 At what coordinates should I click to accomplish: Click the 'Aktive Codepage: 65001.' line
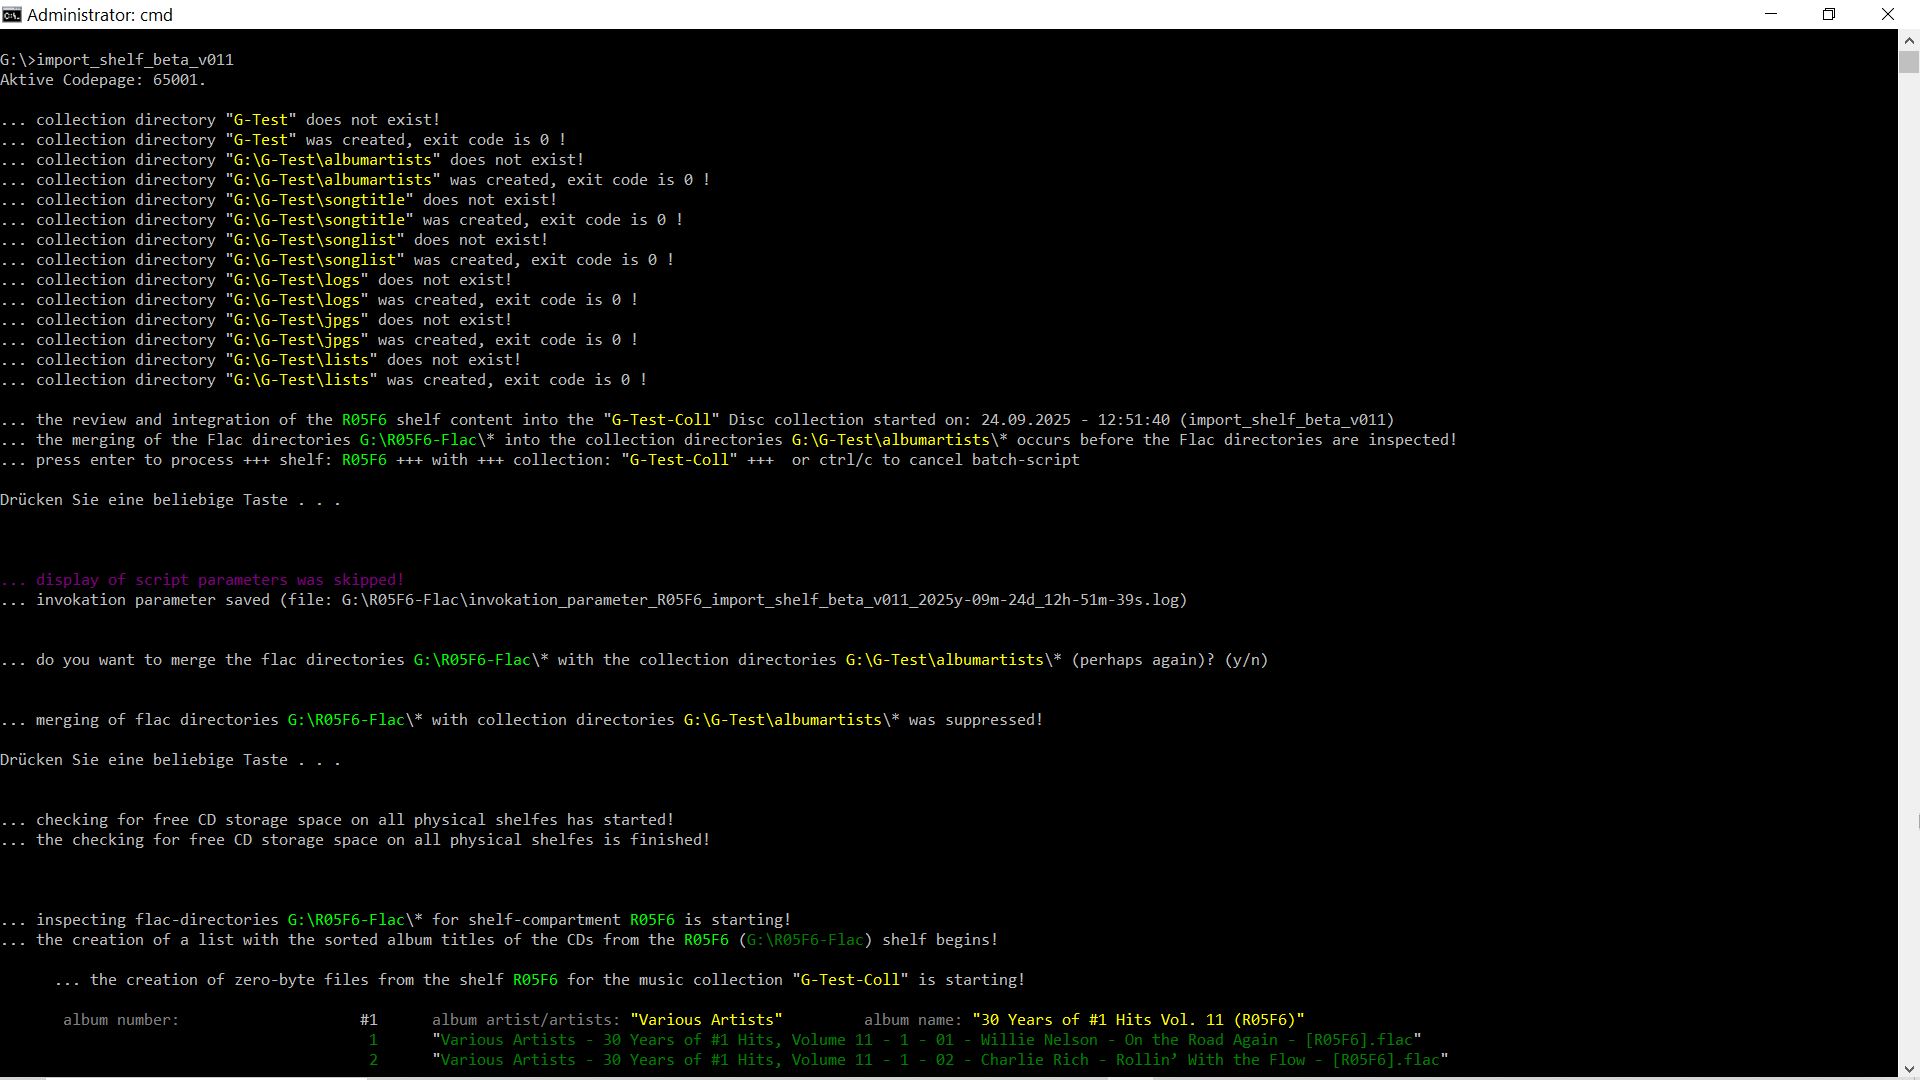tap(103, 80)
